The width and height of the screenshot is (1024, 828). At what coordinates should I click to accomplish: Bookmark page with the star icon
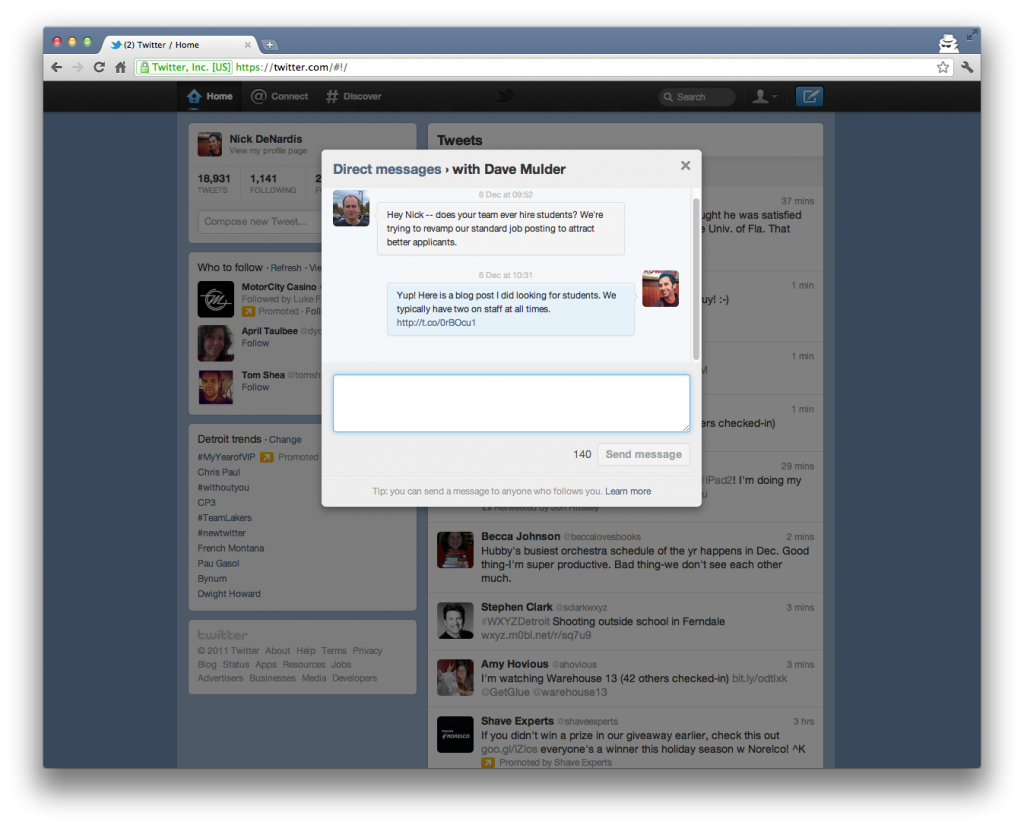[x=942, y=67]
